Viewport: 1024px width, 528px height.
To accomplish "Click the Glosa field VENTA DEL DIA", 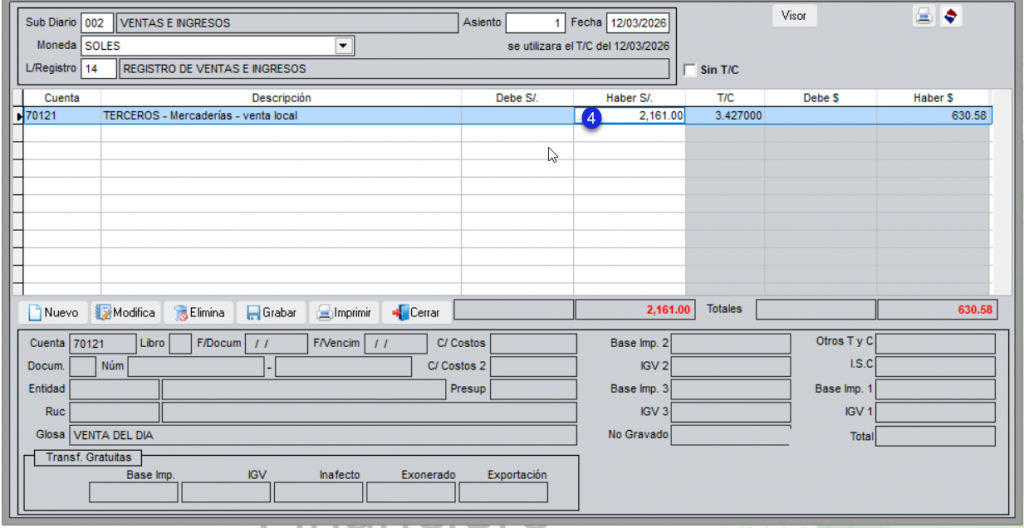I will coord(323,435).
